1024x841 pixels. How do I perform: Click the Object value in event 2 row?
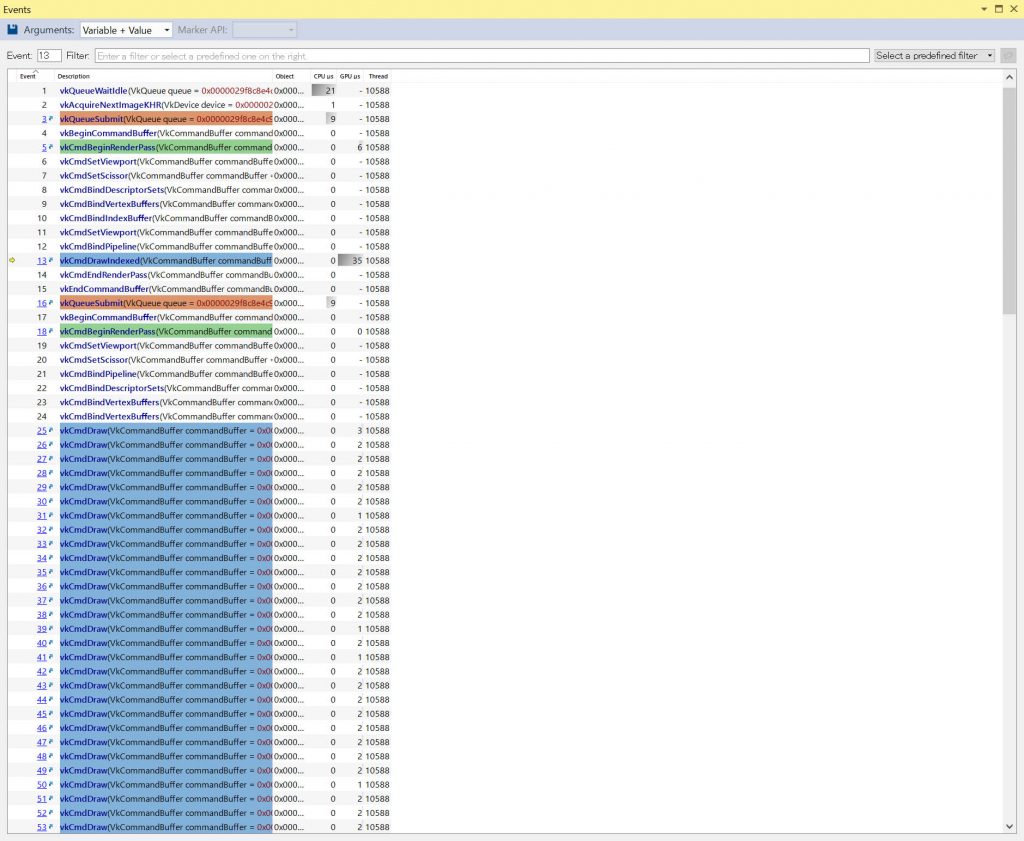(289, 105)
